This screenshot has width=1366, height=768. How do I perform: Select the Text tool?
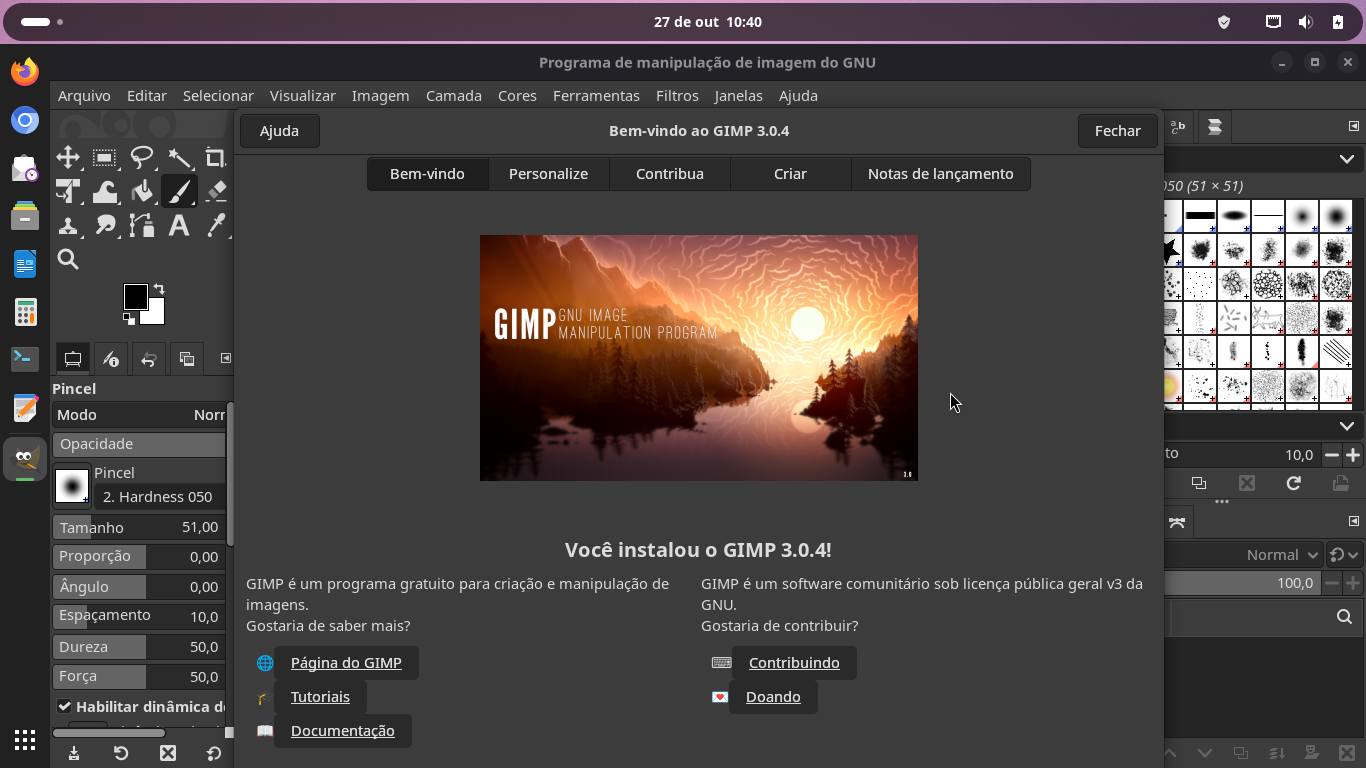pos(179,226)
